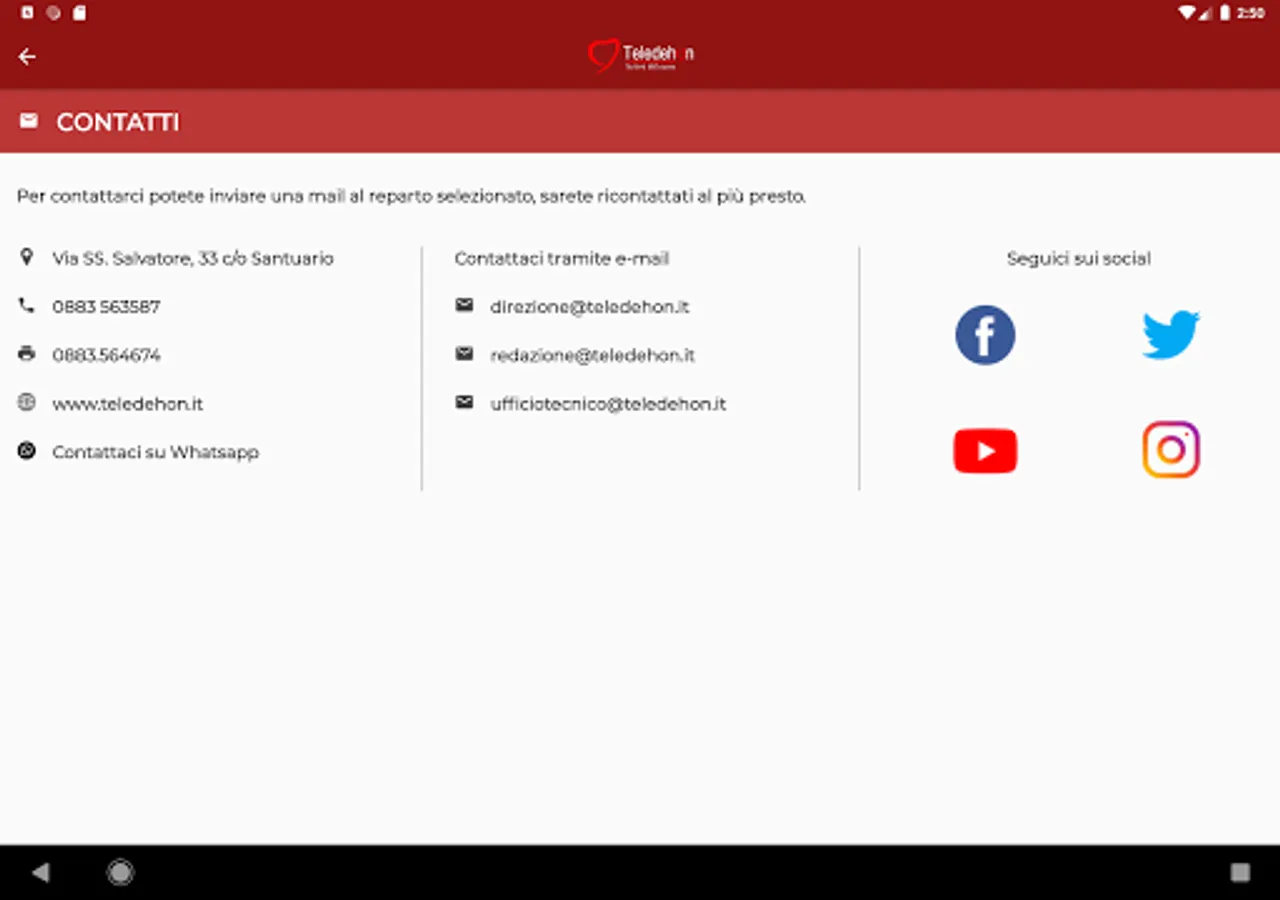This screenshot has height=900, width=1280.
Task: Tap the Android recent apps square
Action: click(x=1240, y=873)
